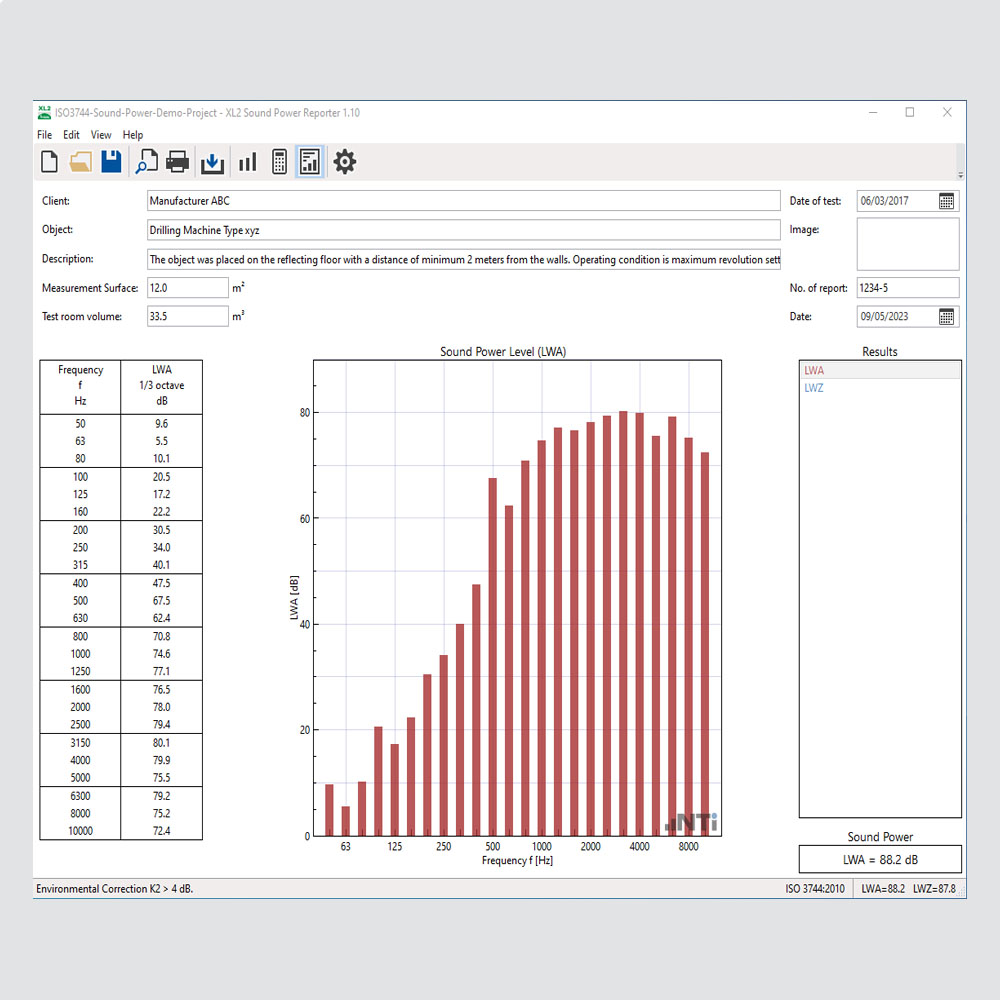Create a new project with the blank page icon

coord(49,161)
